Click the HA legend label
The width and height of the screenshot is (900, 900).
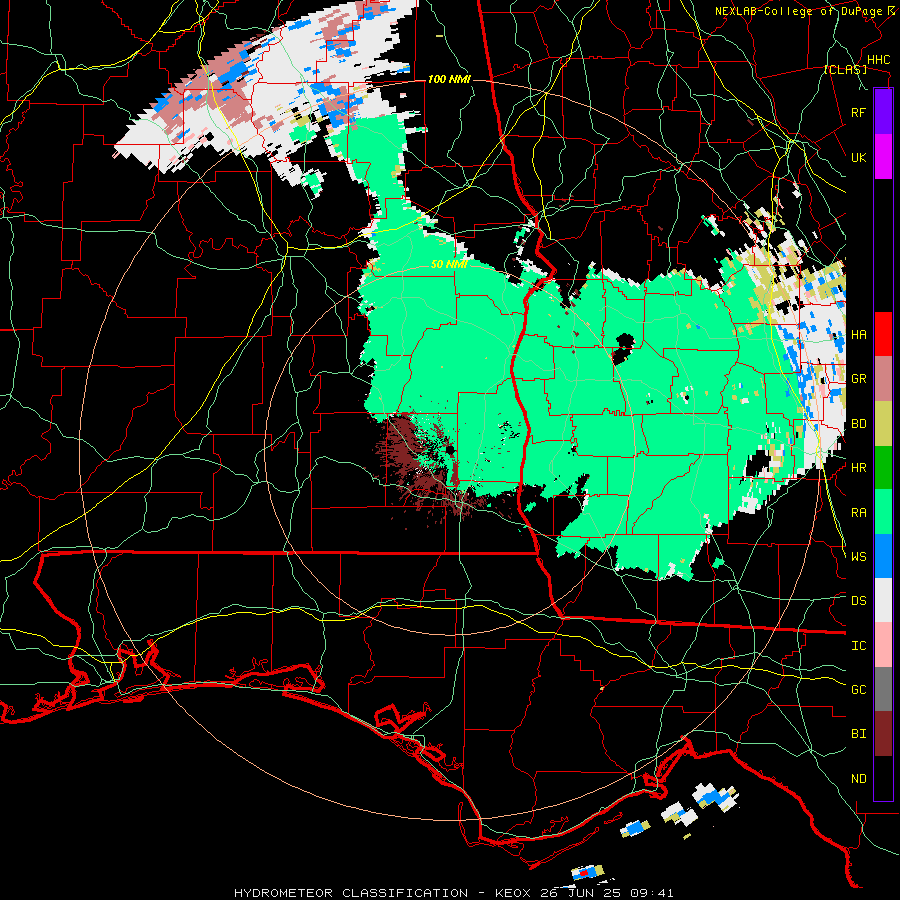click(x=858, y=334)
